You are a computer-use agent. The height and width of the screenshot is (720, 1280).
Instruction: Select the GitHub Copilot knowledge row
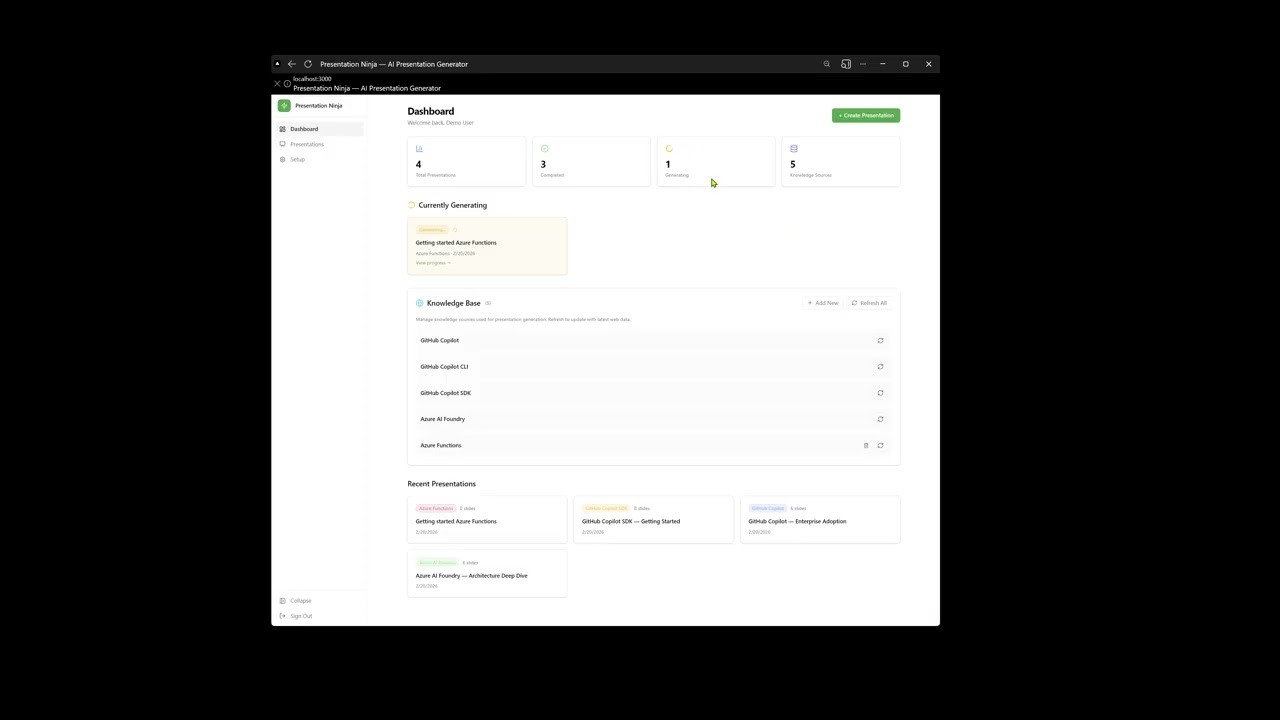[x=653, y=340]
